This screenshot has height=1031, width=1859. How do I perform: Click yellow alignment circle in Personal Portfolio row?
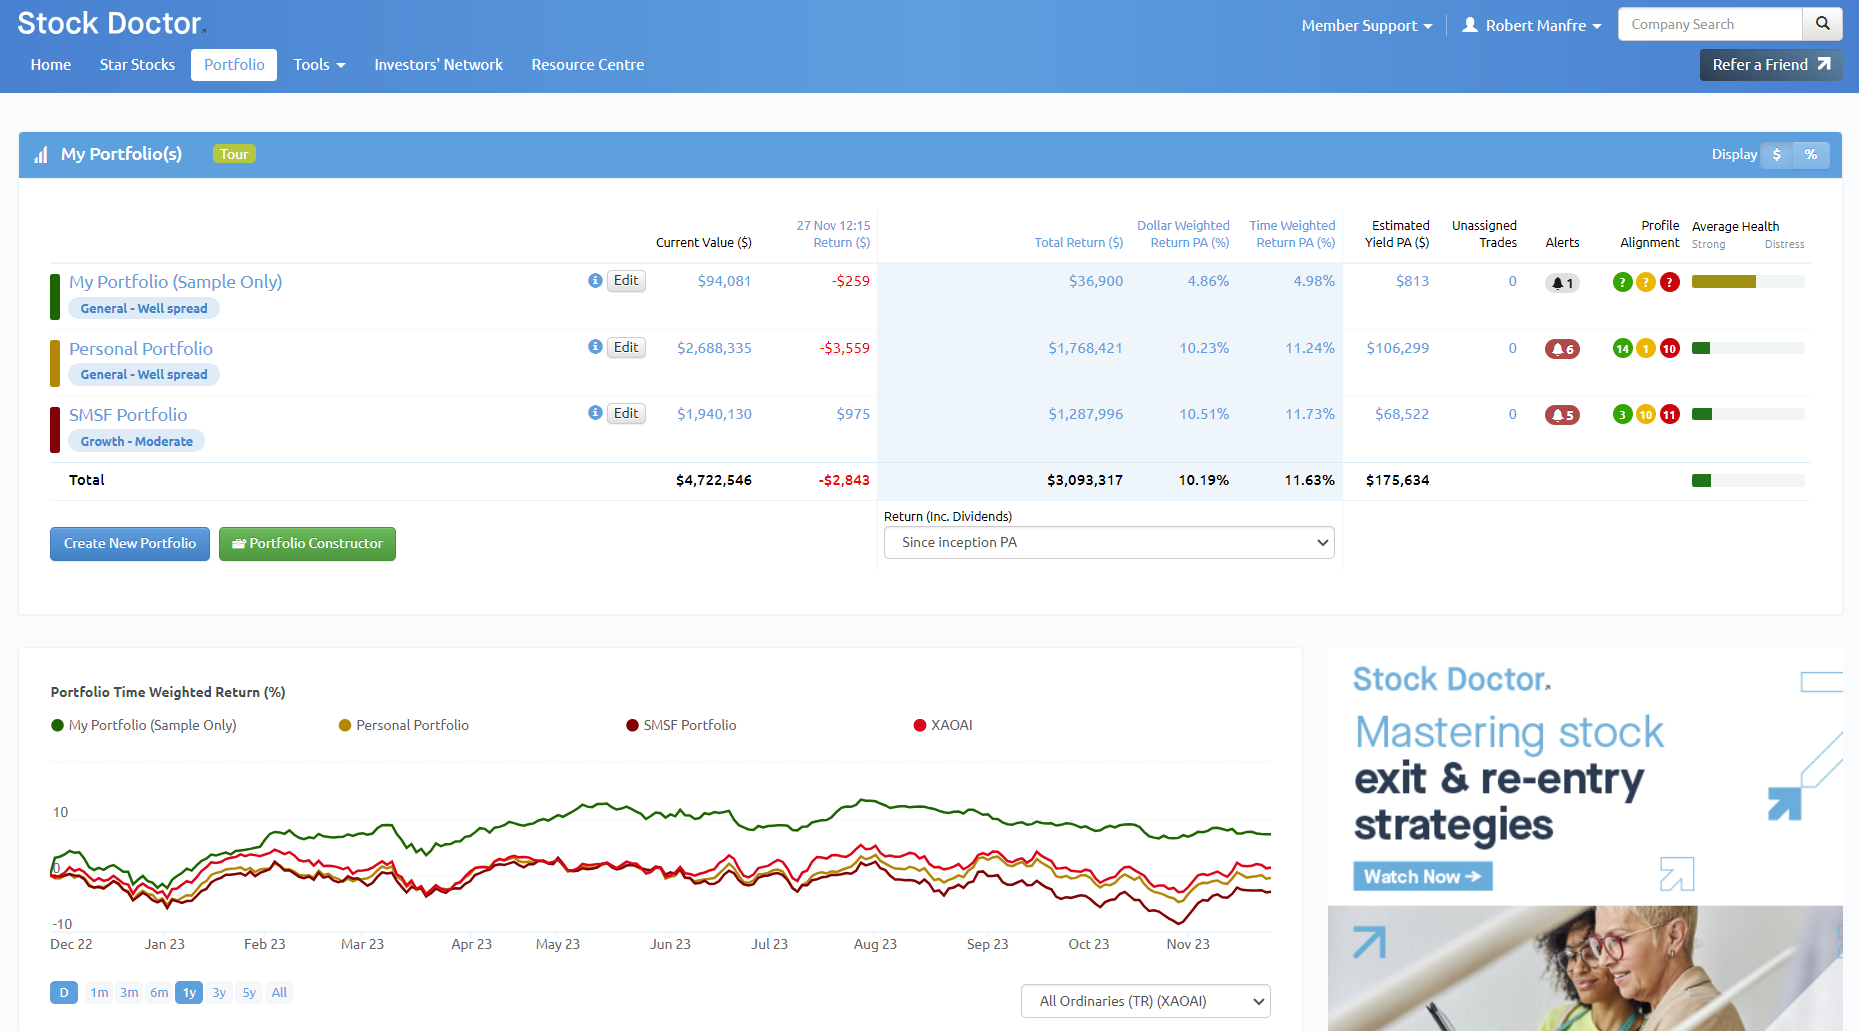(x=1646, y=348)
